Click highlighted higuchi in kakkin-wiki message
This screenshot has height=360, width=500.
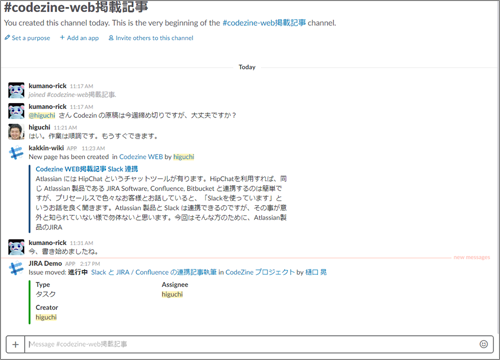tap(184, 157)
